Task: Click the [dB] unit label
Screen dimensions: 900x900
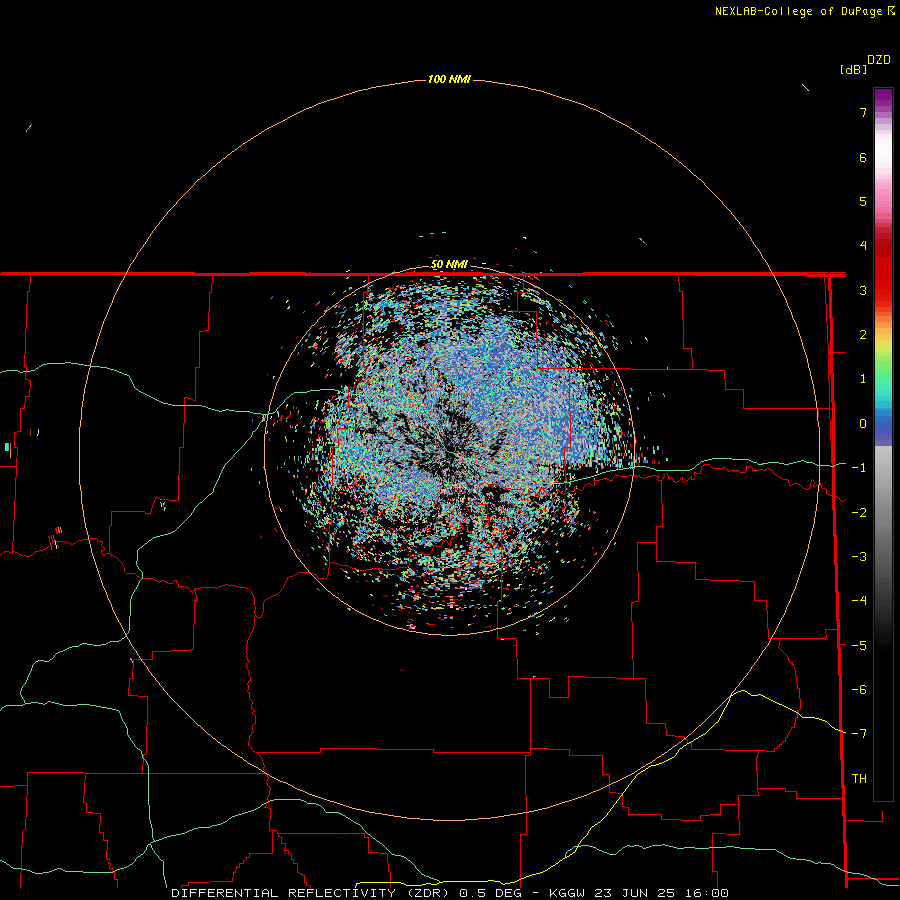Action: pyautogui.click(x=854, y=70)
